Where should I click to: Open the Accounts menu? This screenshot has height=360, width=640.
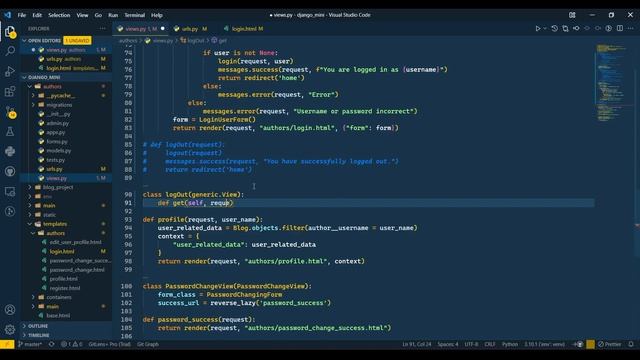point(10,309)
